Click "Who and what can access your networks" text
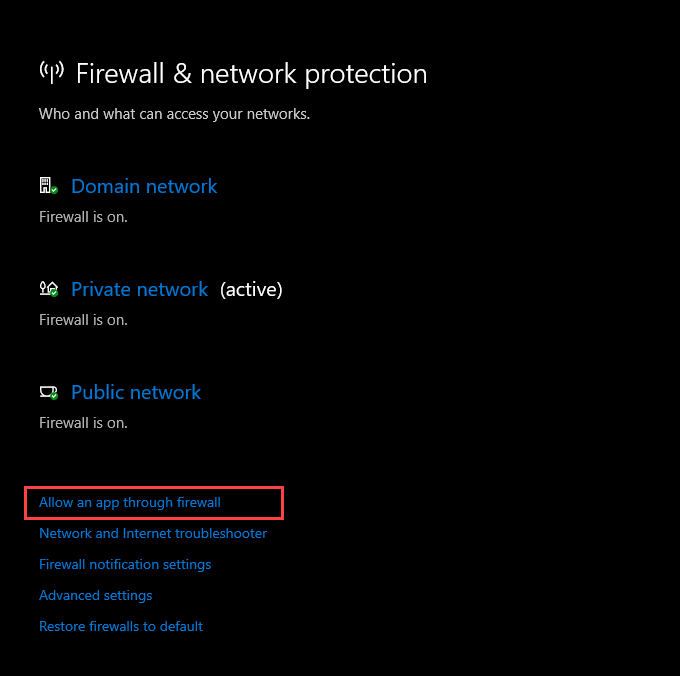The image size is (680, 676). 174,114
